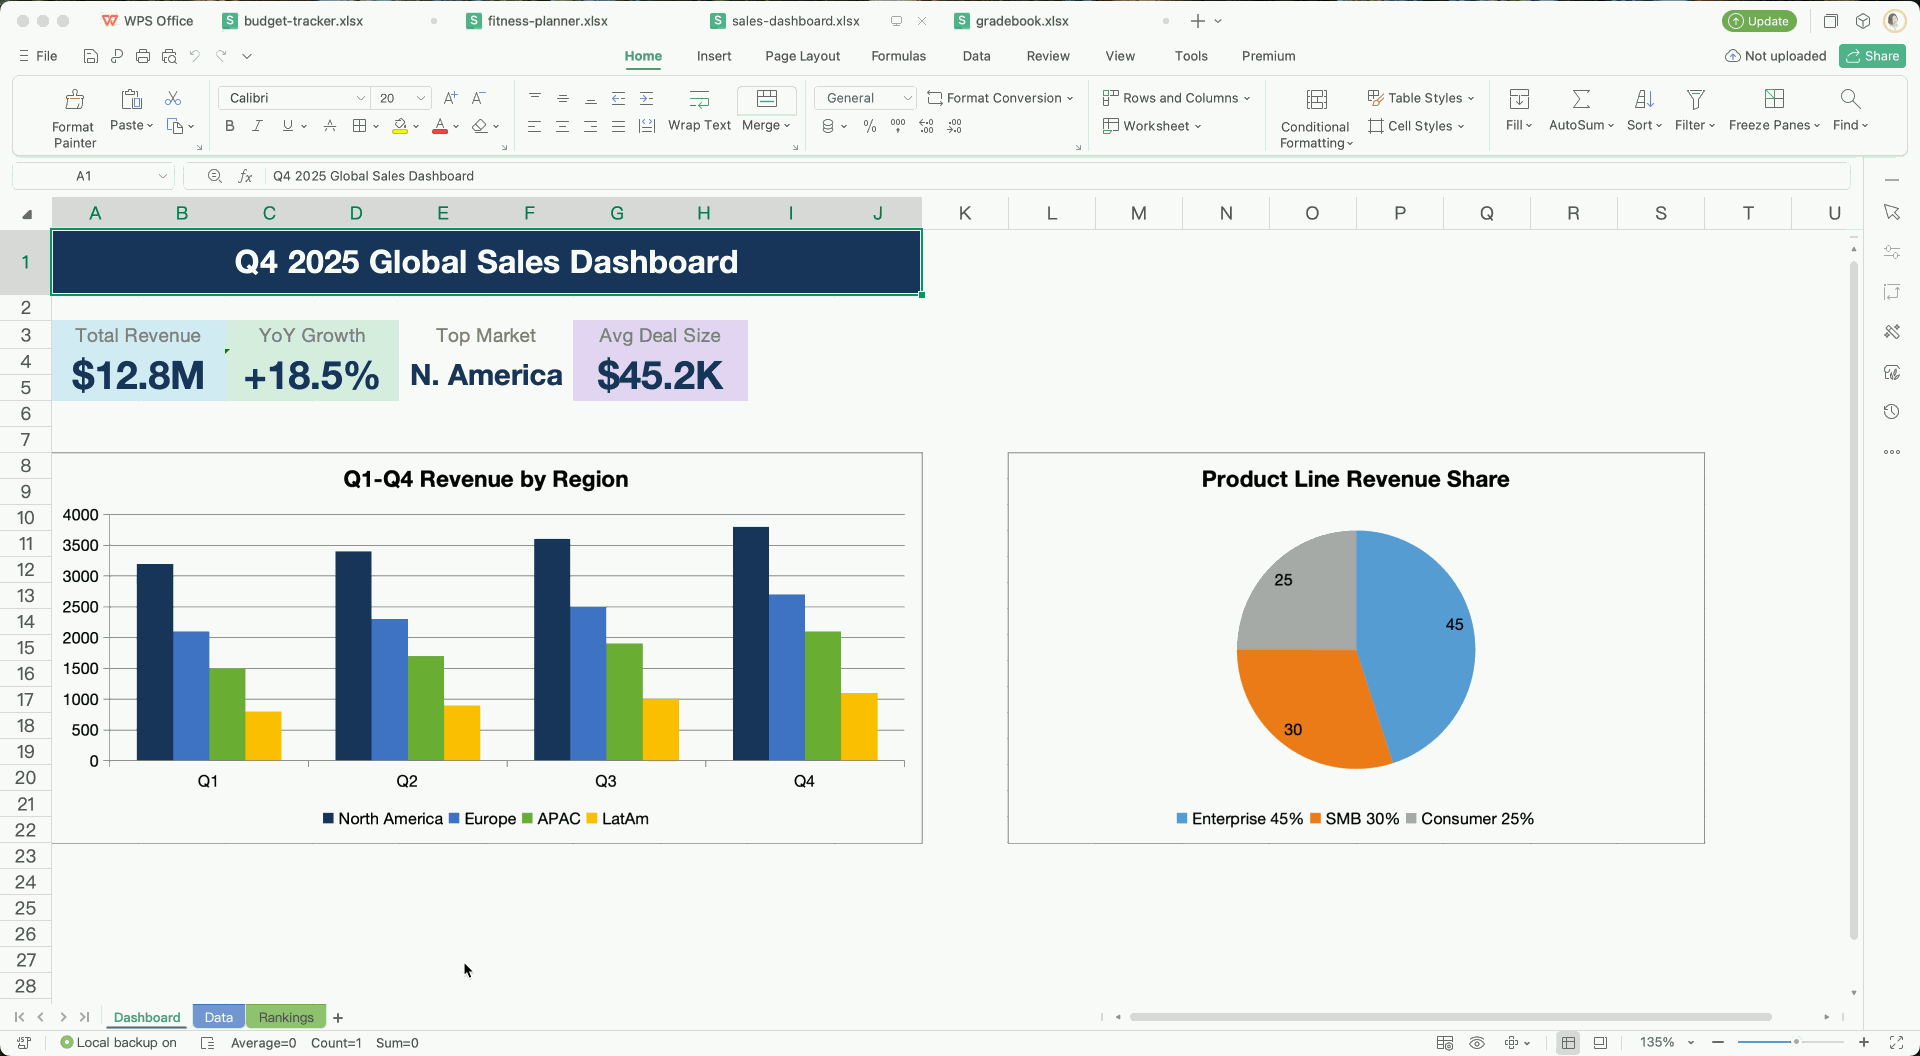Enable Wrap Text for the selection

699,110
